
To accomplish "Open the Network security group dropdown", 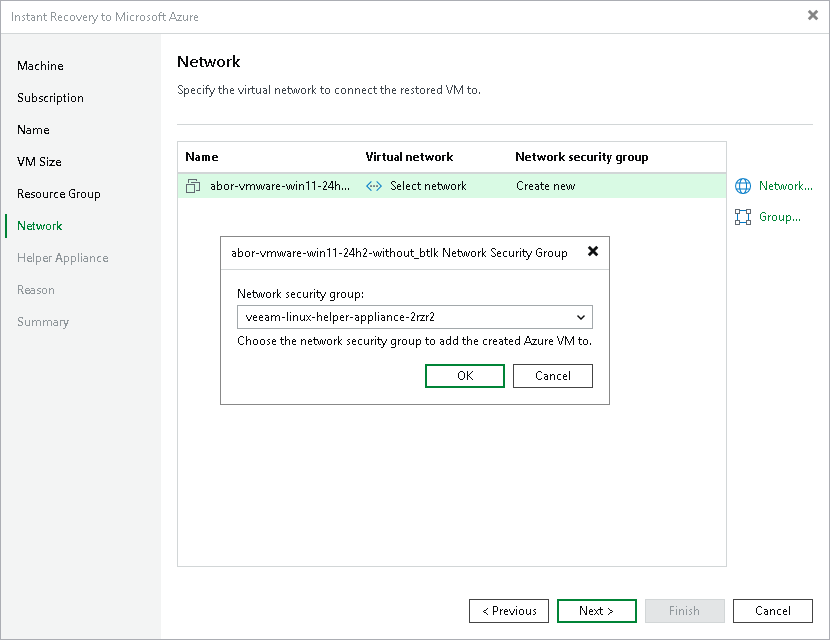I will pos(414,317).
